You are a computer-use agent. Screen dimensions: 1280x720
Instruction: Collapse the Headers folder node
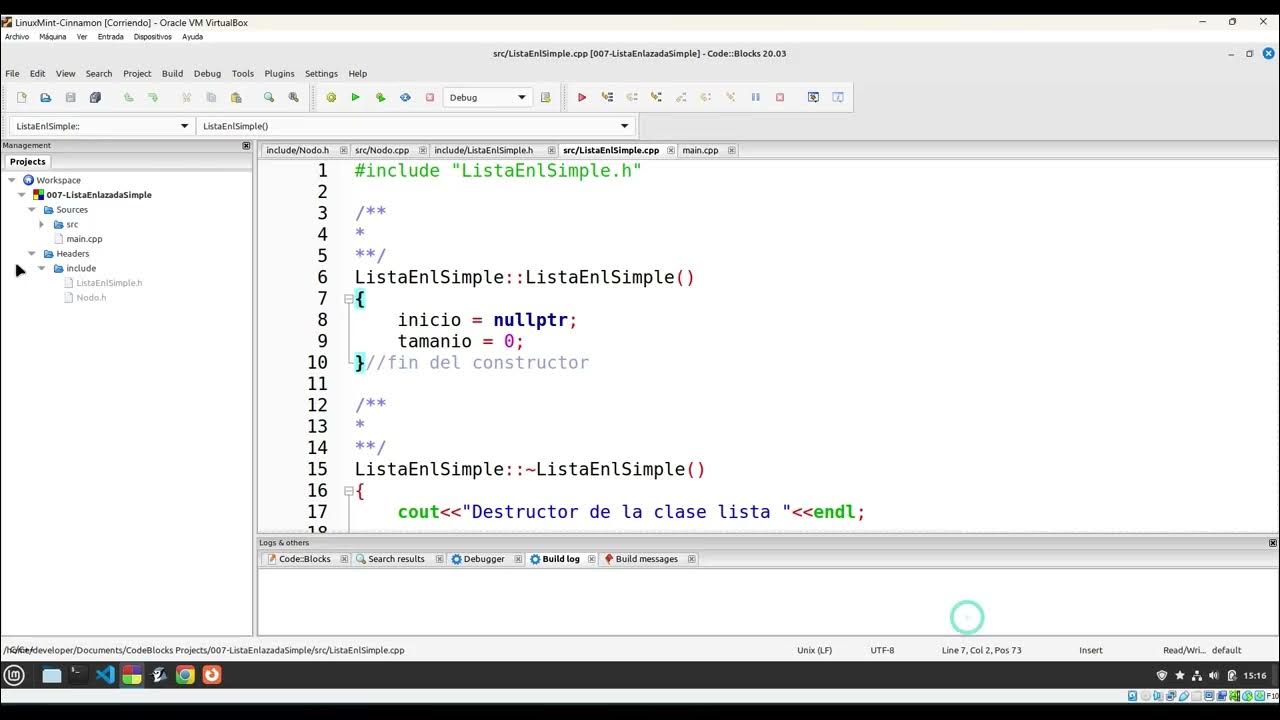click(x=32, y=254)
